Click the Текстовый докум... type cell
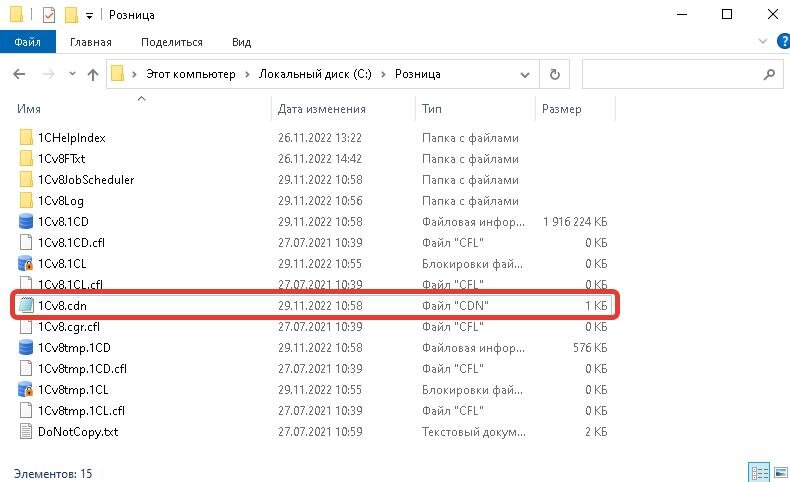 pyautogui.click(x=474, y=432)
